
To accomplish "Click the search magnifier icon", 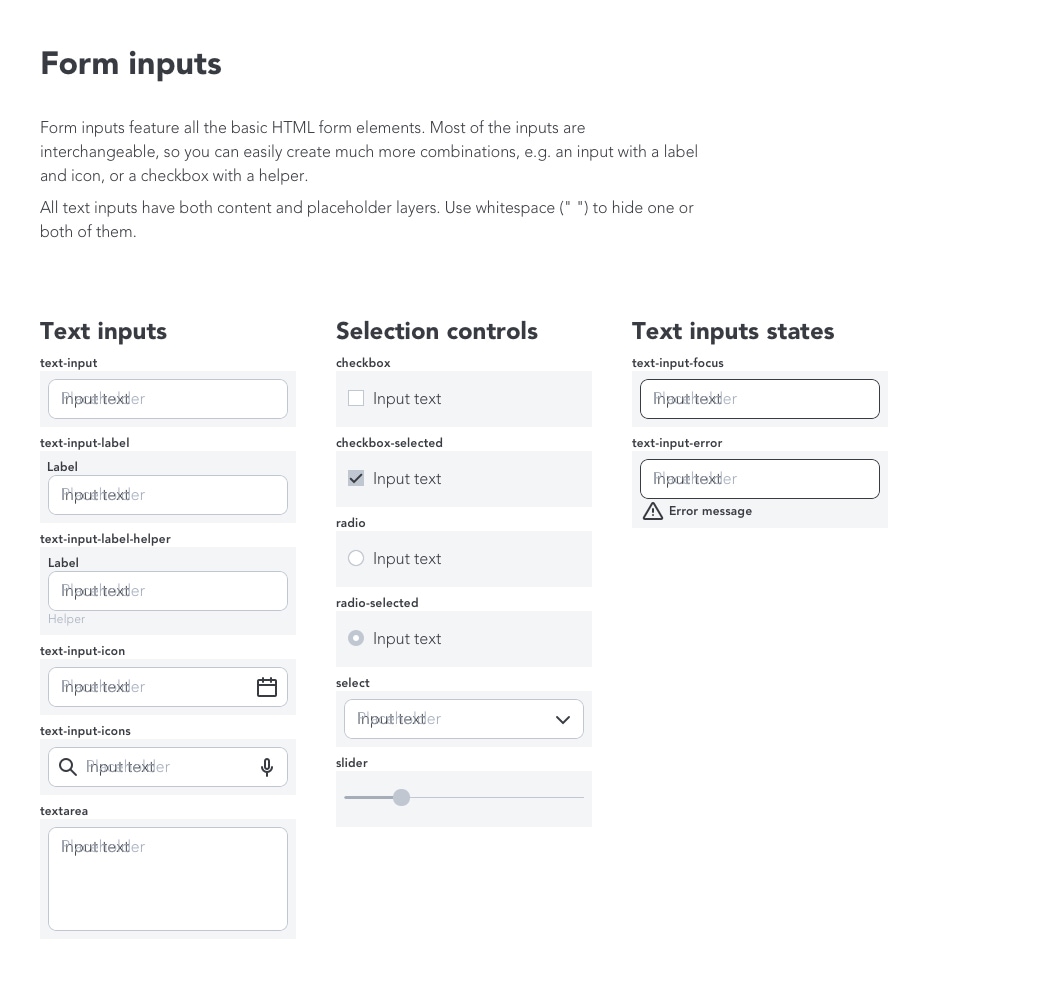I will point(68,767).
